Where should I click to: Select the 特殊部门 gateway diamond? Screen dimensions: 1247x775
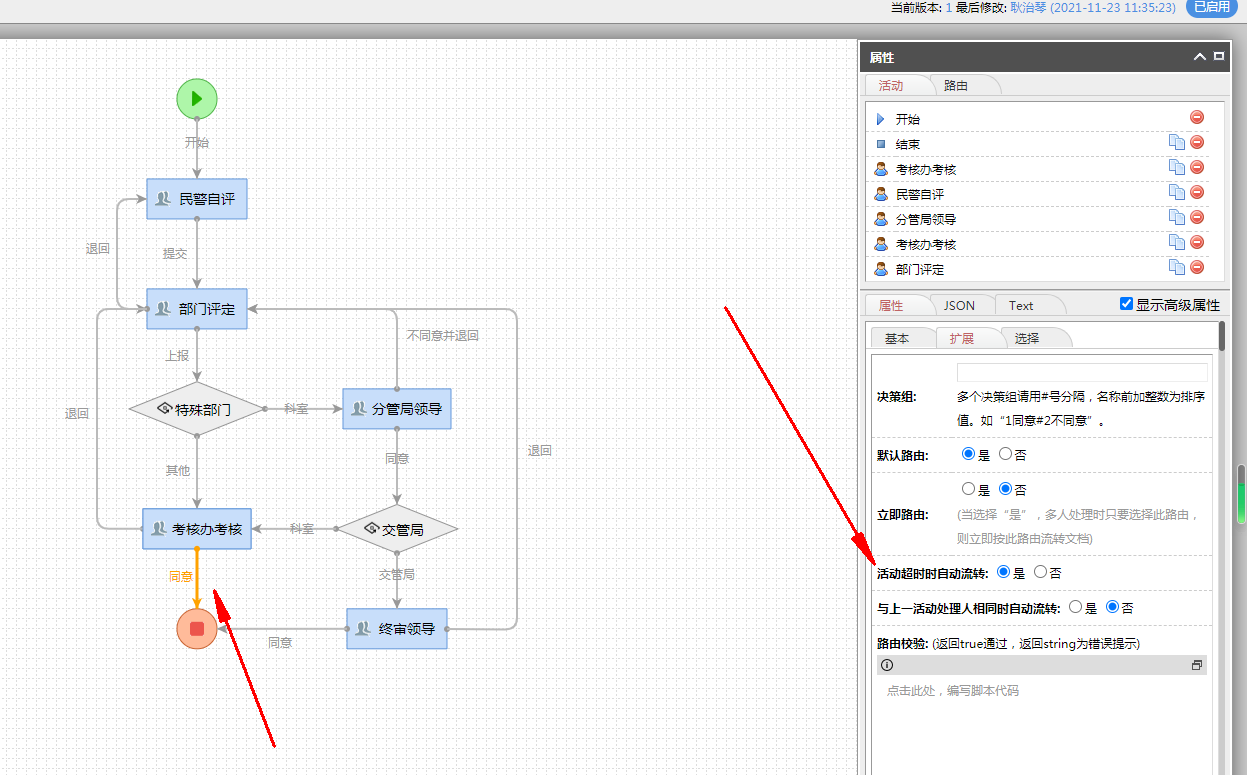[x=197, y=409]
